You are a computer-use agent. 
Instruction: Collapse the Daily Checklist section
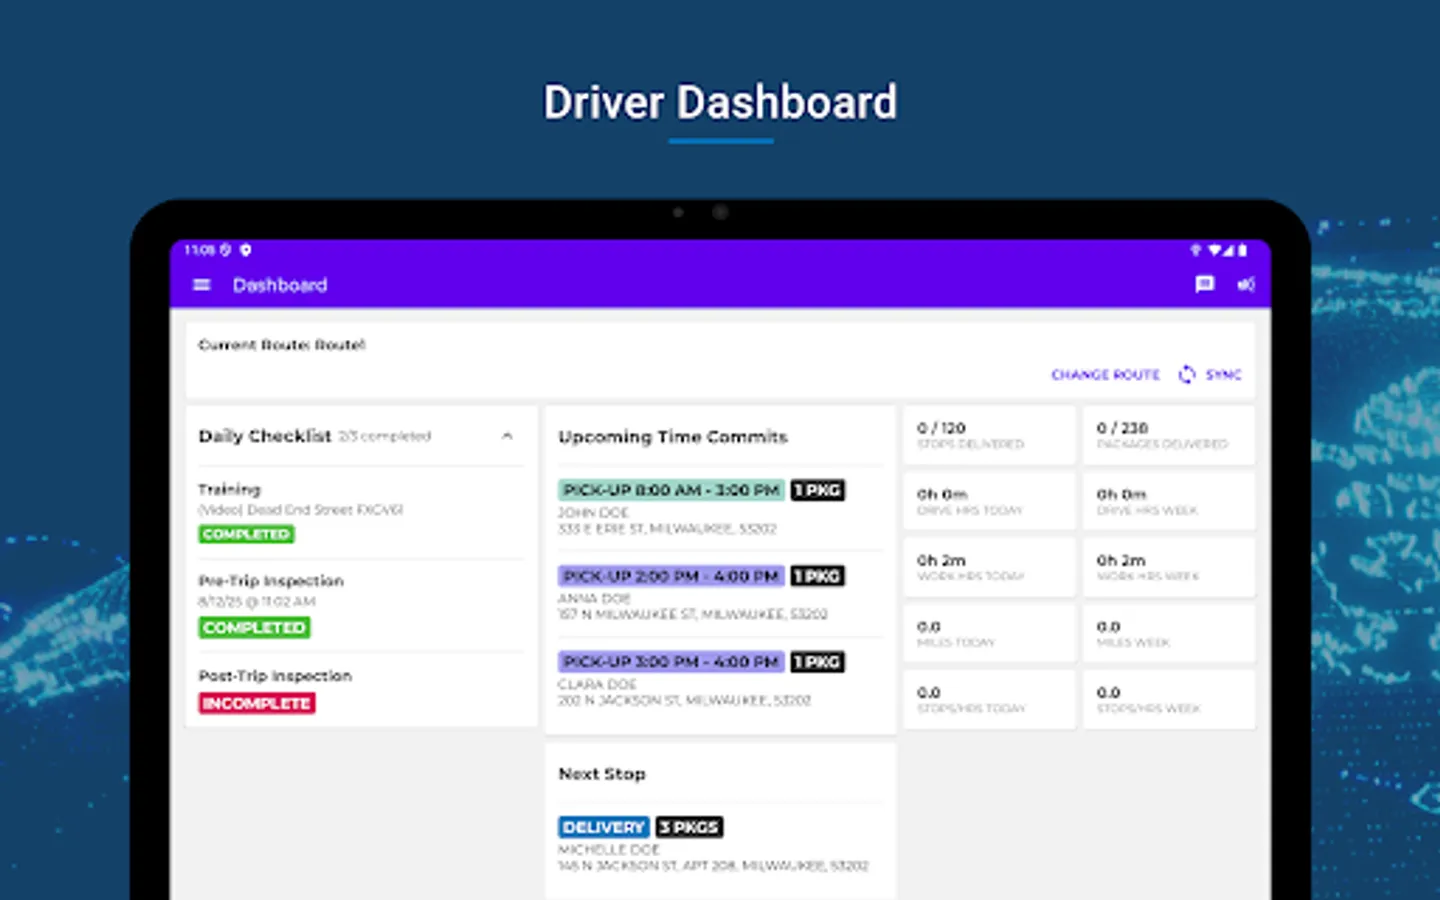507,436
